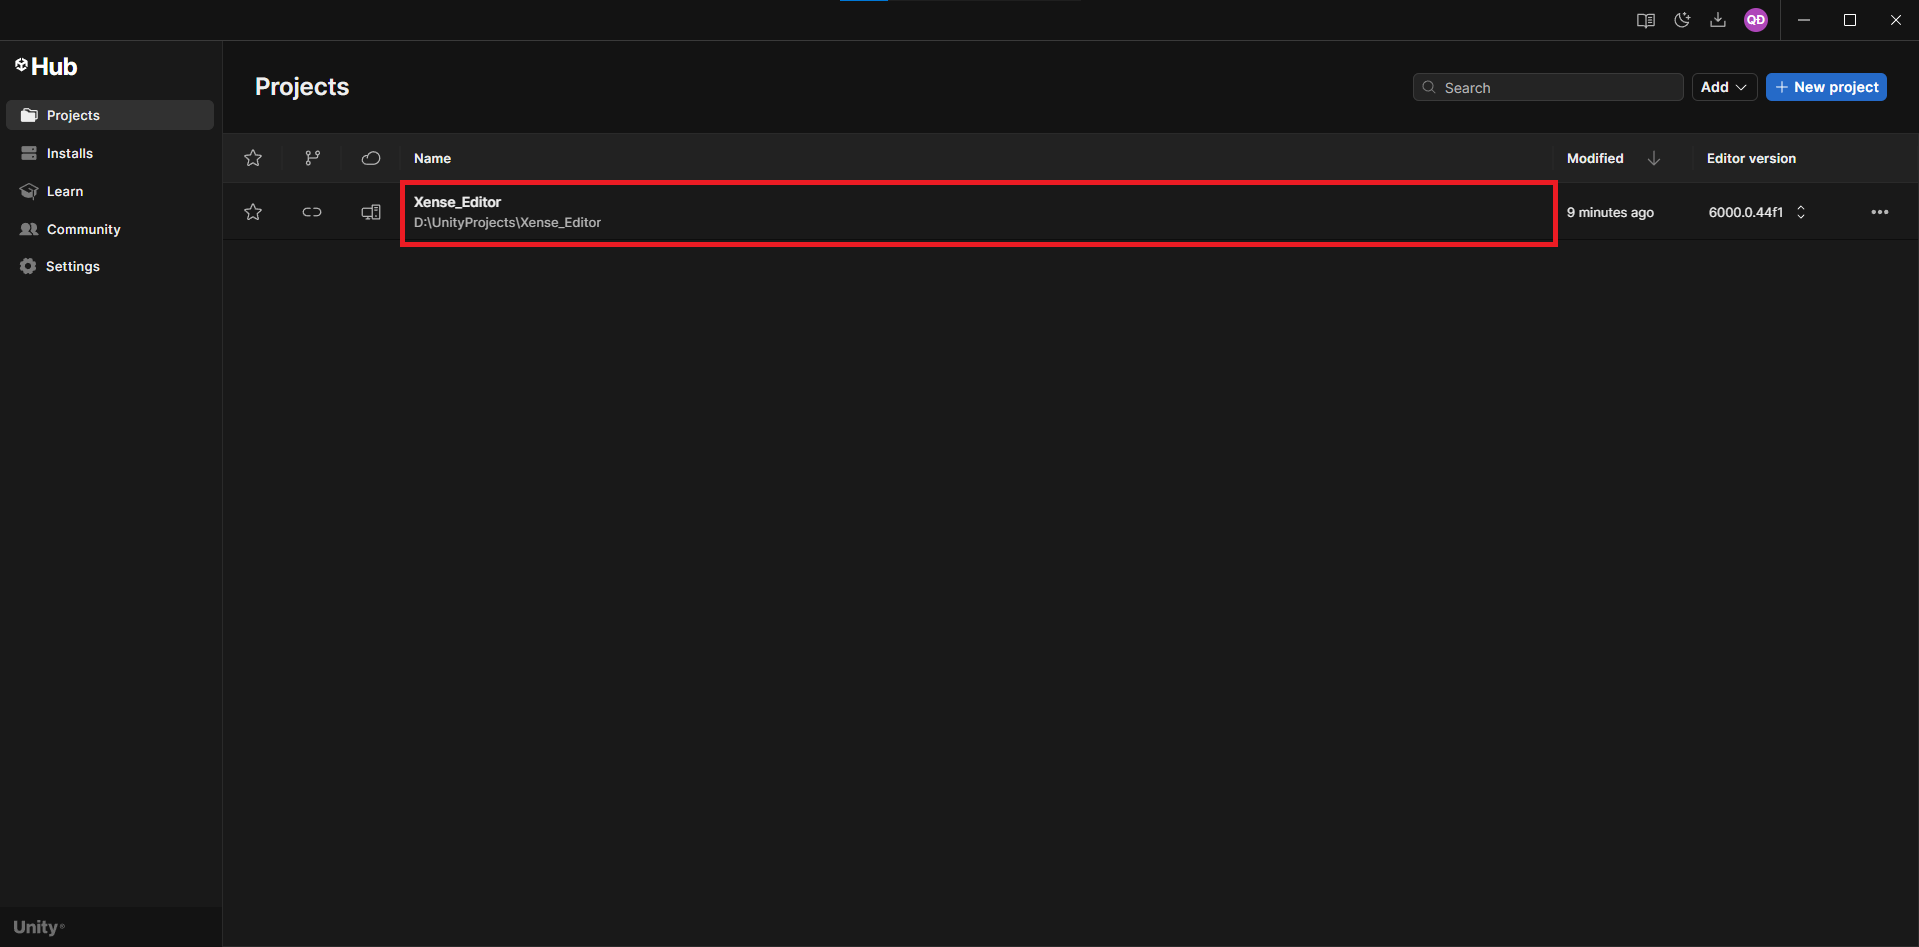
Task: Expand the Add dropdown button
Action: [x=1723, y=87]
